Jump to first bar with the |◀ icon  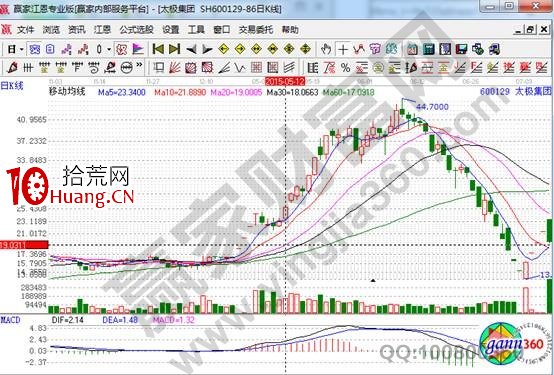tap(158, 49)
